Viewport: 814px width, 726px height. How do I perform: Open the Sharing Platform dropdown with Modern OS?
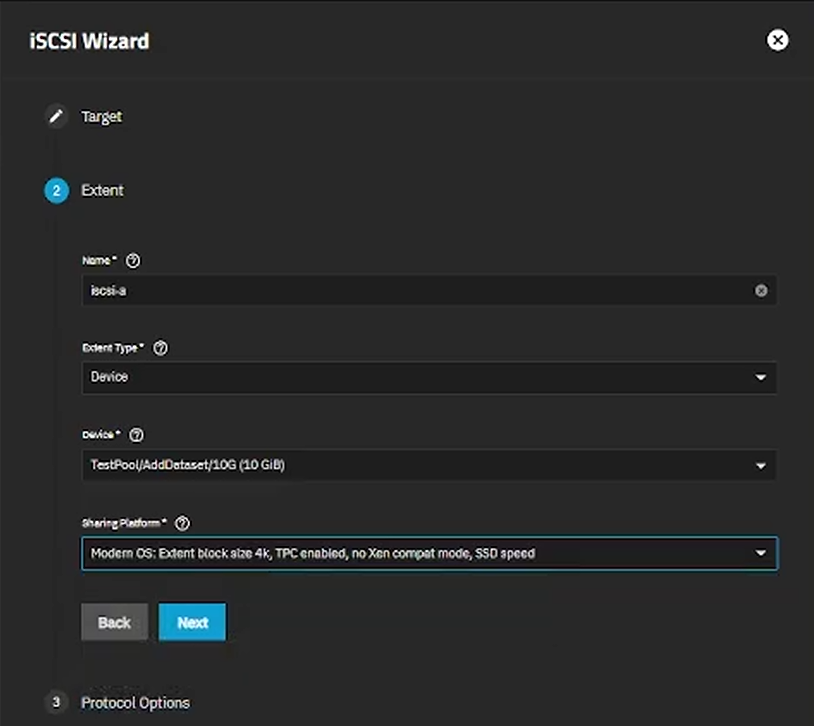428,553
